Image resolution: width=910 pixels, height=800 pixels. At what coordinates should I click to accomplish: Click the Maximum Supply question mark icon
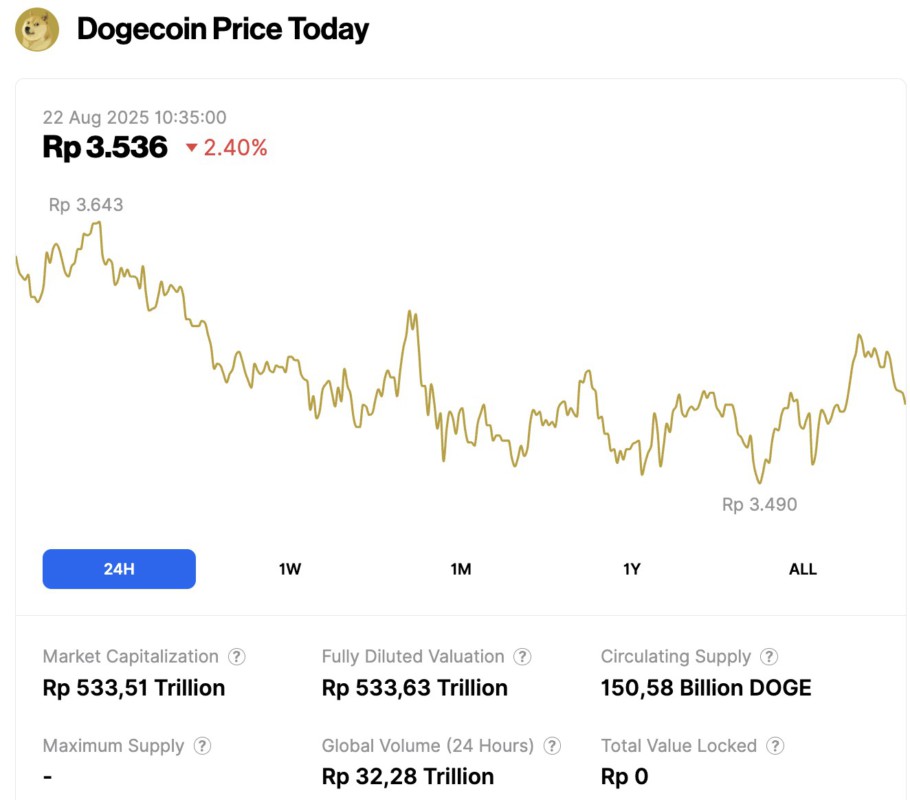pyautogui.click(x=201, y=746)
